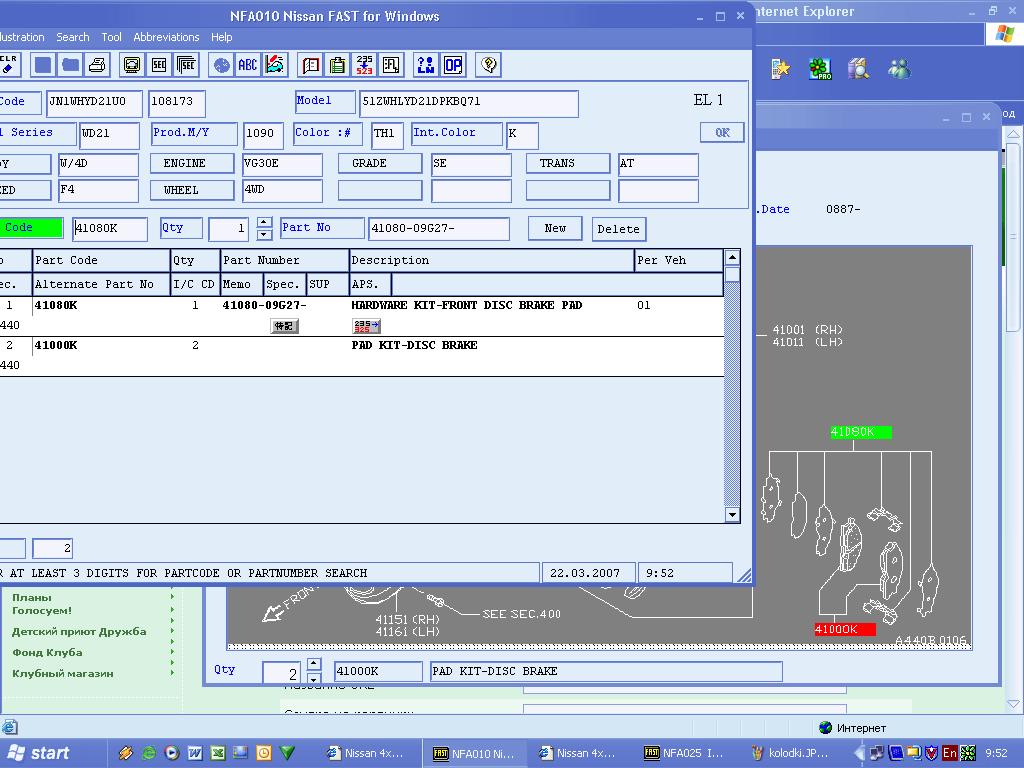The height and width of the screenshot is (768, 1024).
Task: Click the Internet Explorer quick launch icon
Action: pyautogui.click(x=149, y=753)
